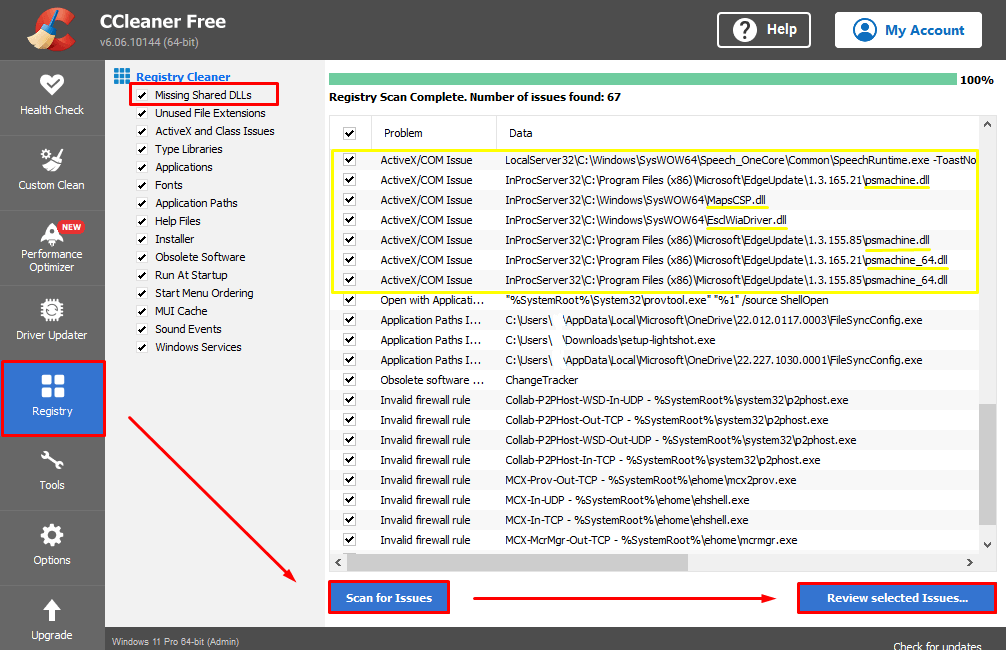This screenshot has height=650, width=1006.
Task: Toggle Obsolete Software checkbox
Action: 142,257
